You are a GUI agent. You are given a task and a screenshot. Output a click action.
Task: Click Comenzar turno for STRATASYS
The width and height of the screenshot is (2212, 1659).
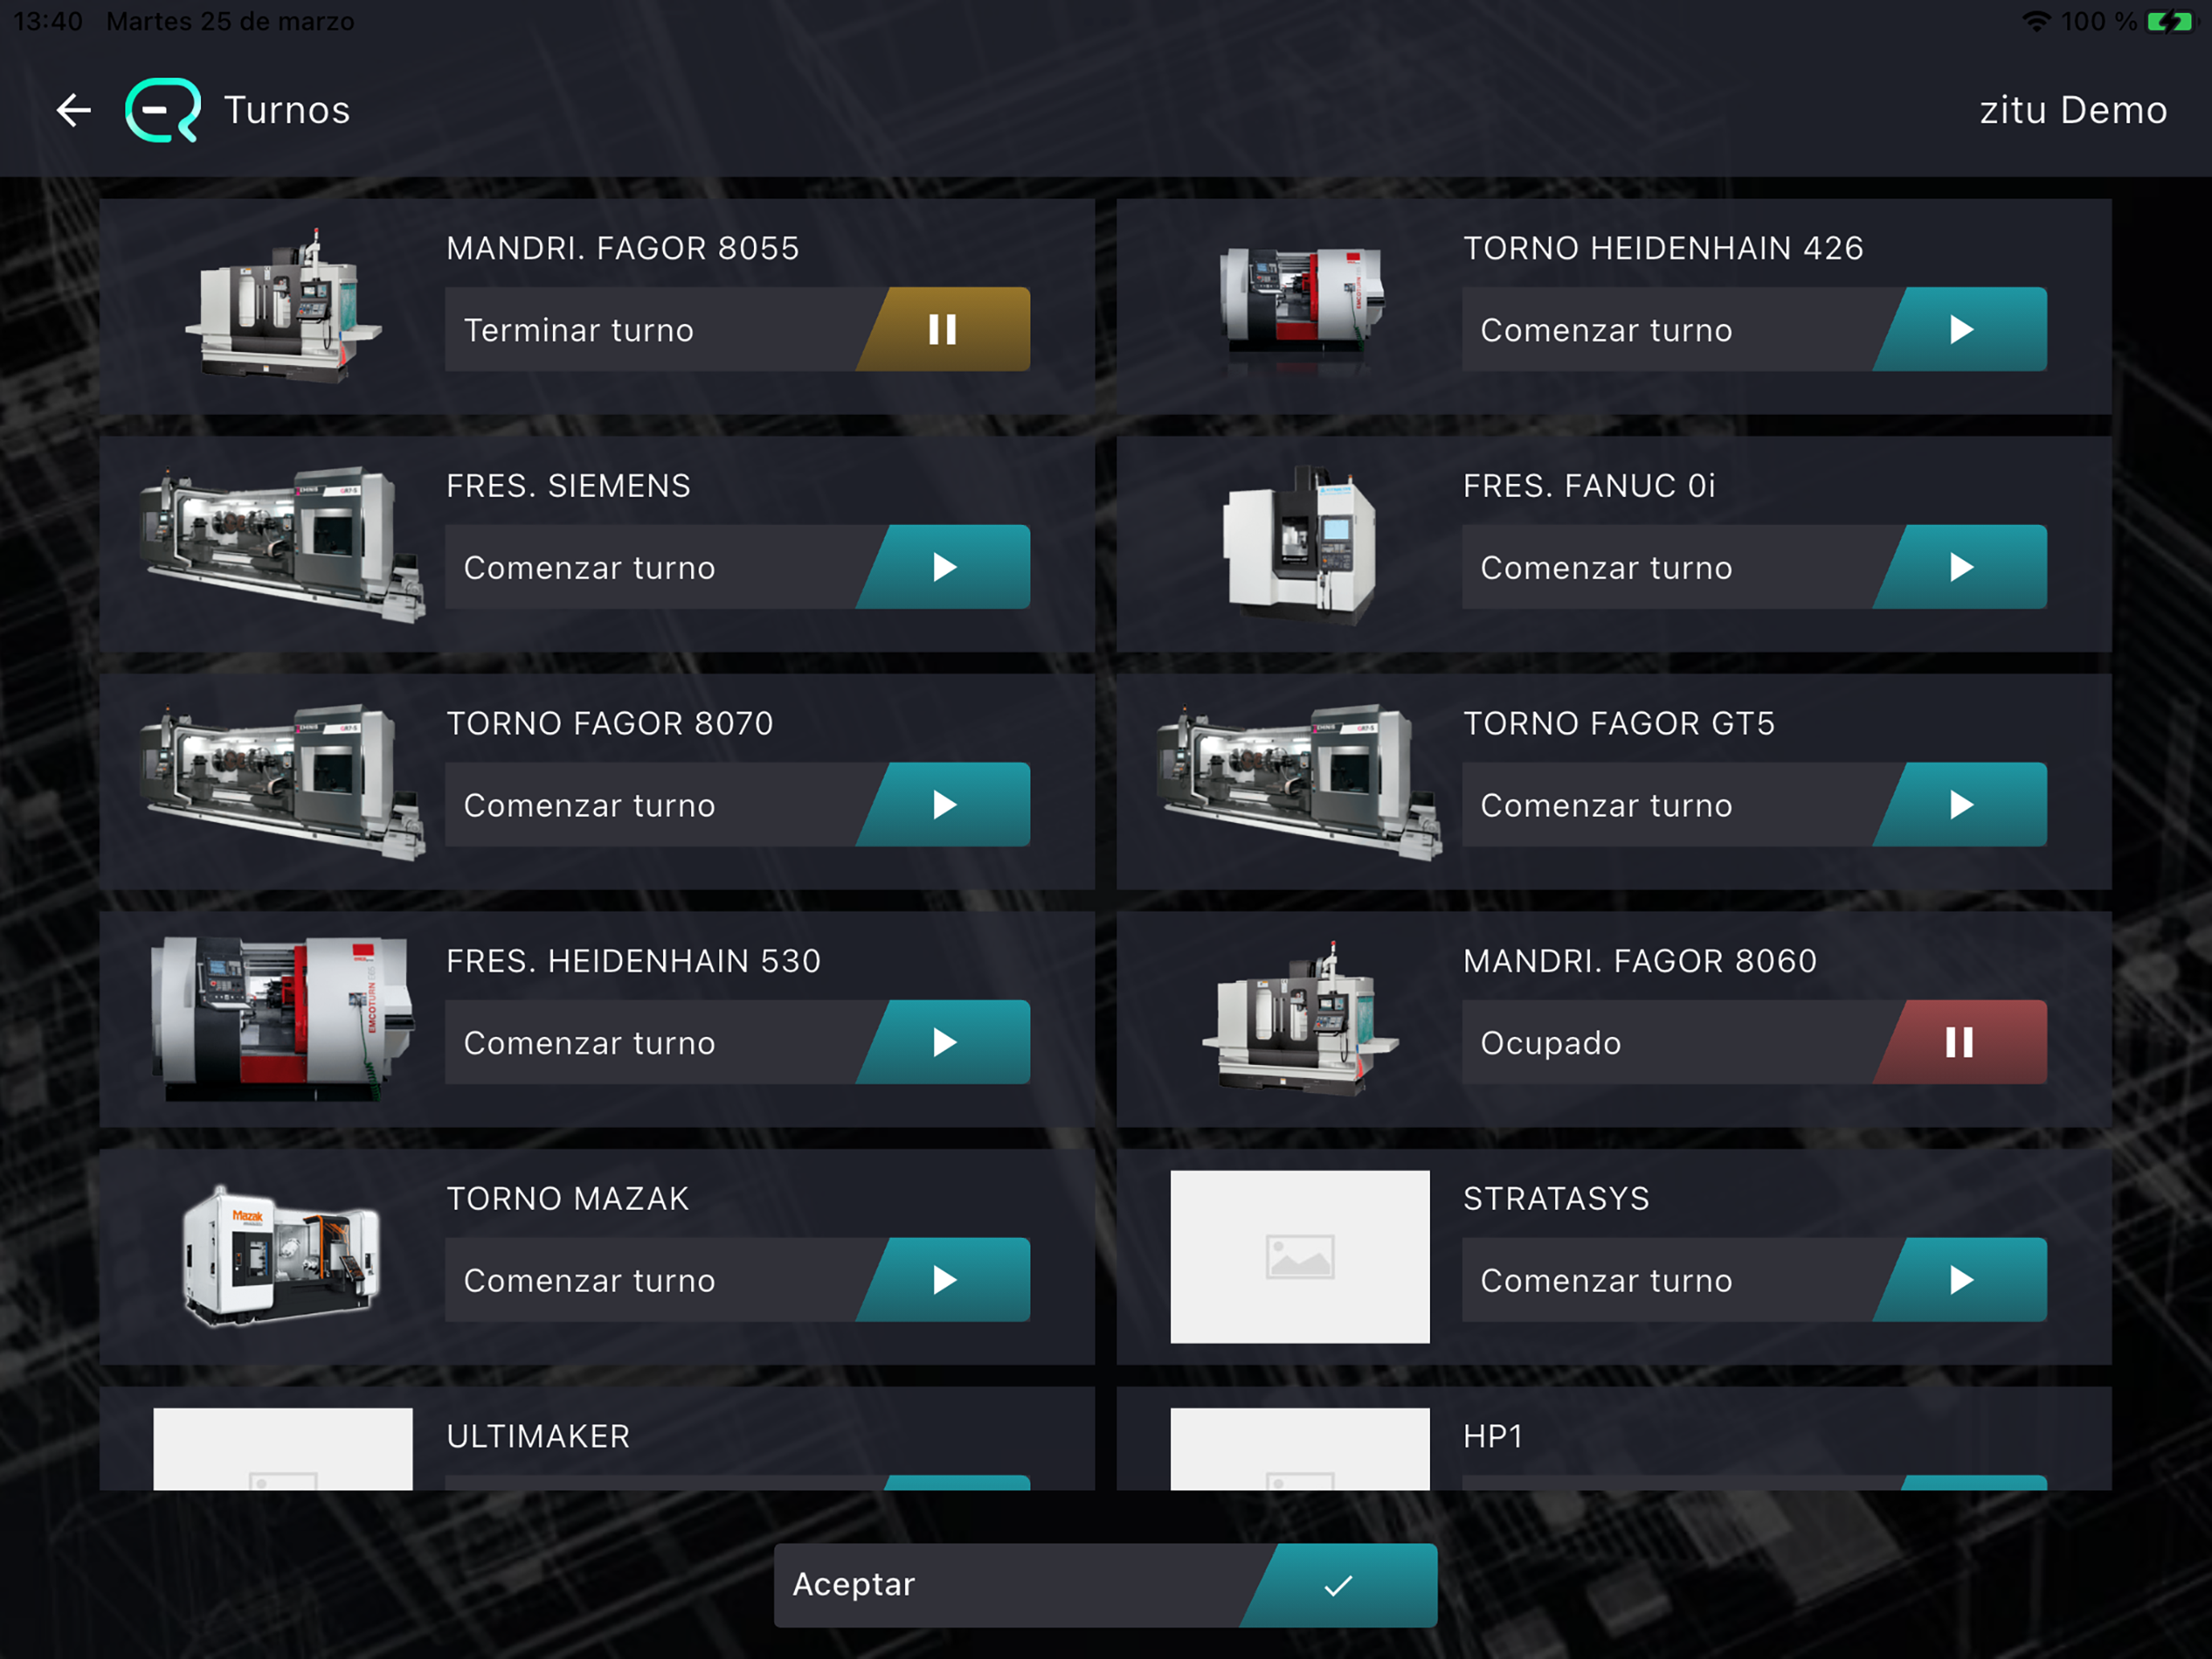pos(1606,1281)
